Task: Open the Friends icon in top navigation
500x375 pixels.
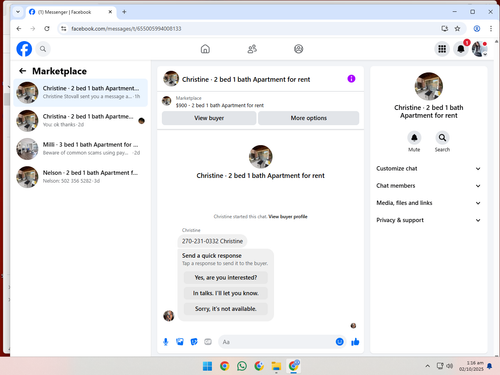Action: pyautogui.click(x=252, y=49)
